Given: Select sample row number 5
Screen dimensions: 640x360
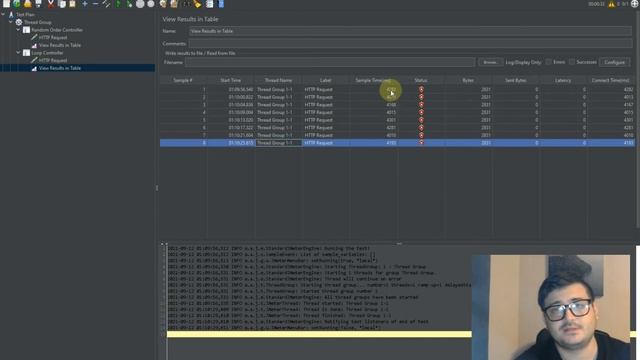Looking at the screenshot, I should (x=397, y=120).
